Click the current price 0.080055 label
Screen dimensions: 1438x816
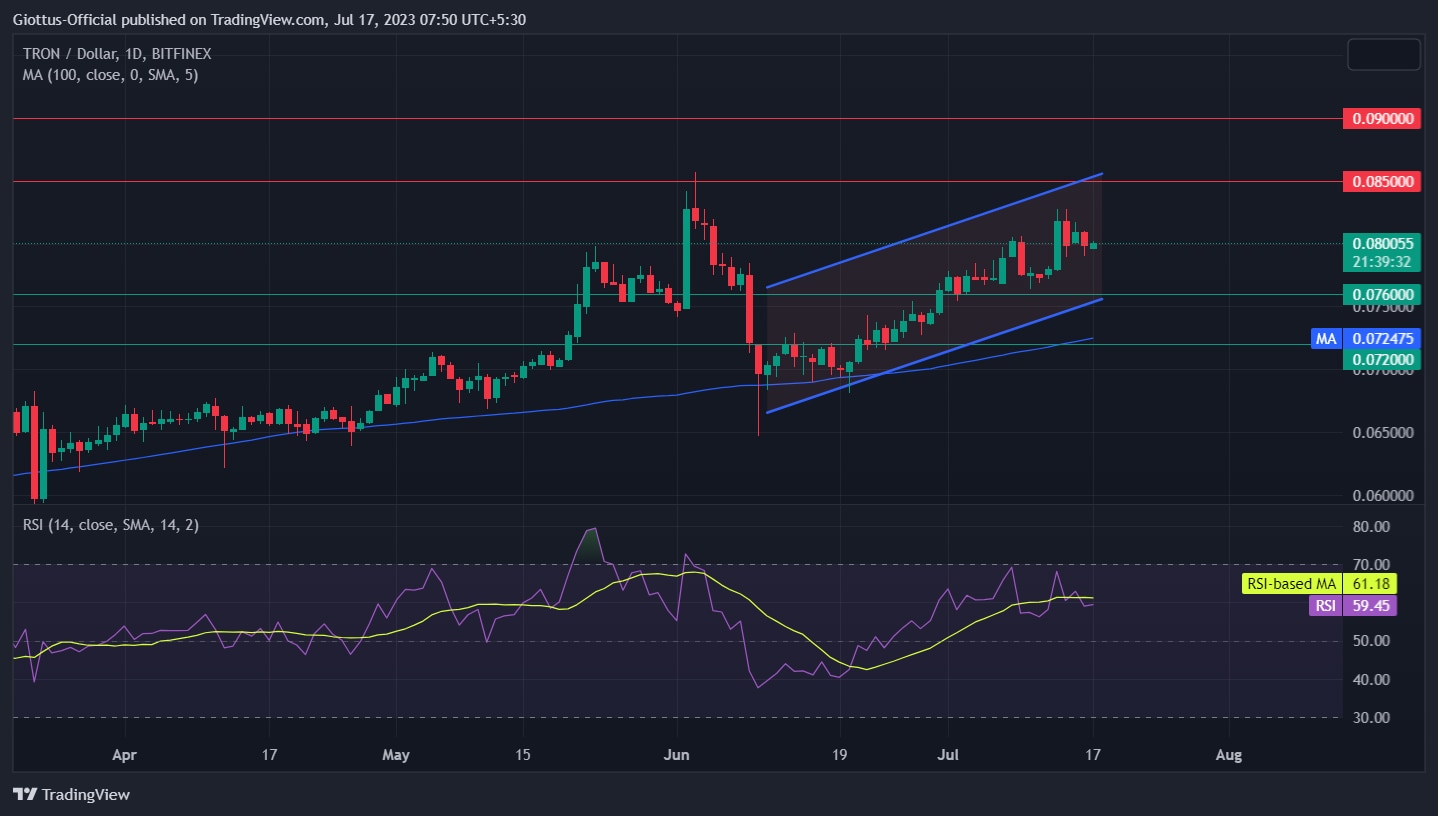[1382, 243]
